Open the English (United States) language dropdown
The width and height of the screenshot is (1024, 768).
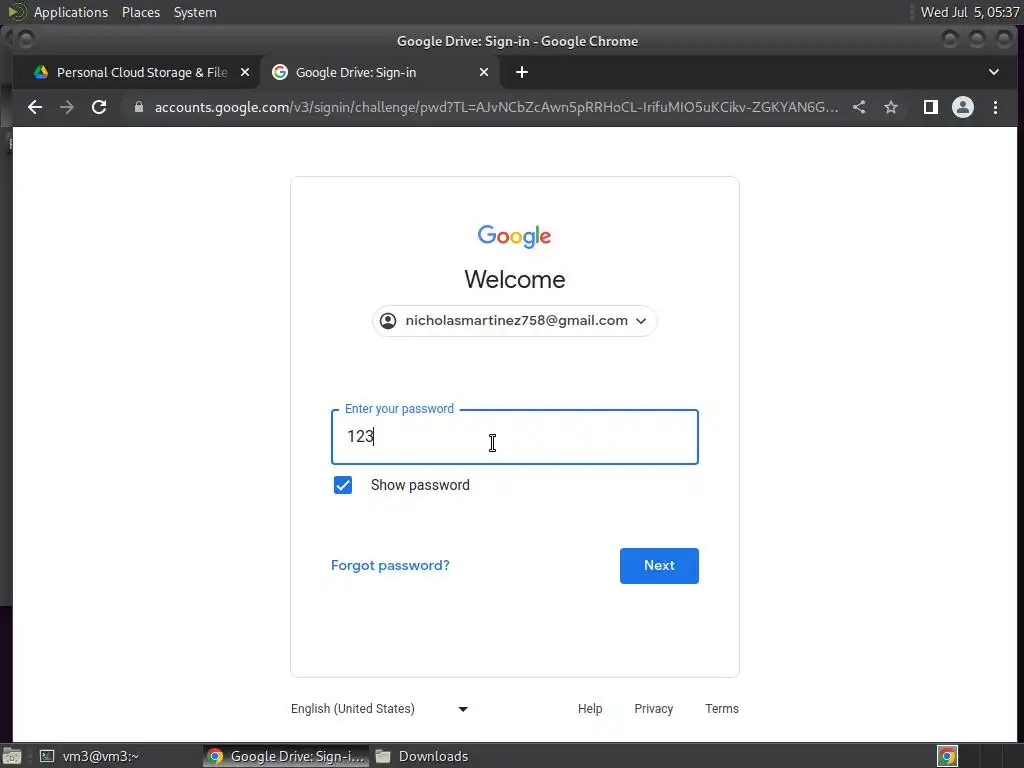(379, 709)
